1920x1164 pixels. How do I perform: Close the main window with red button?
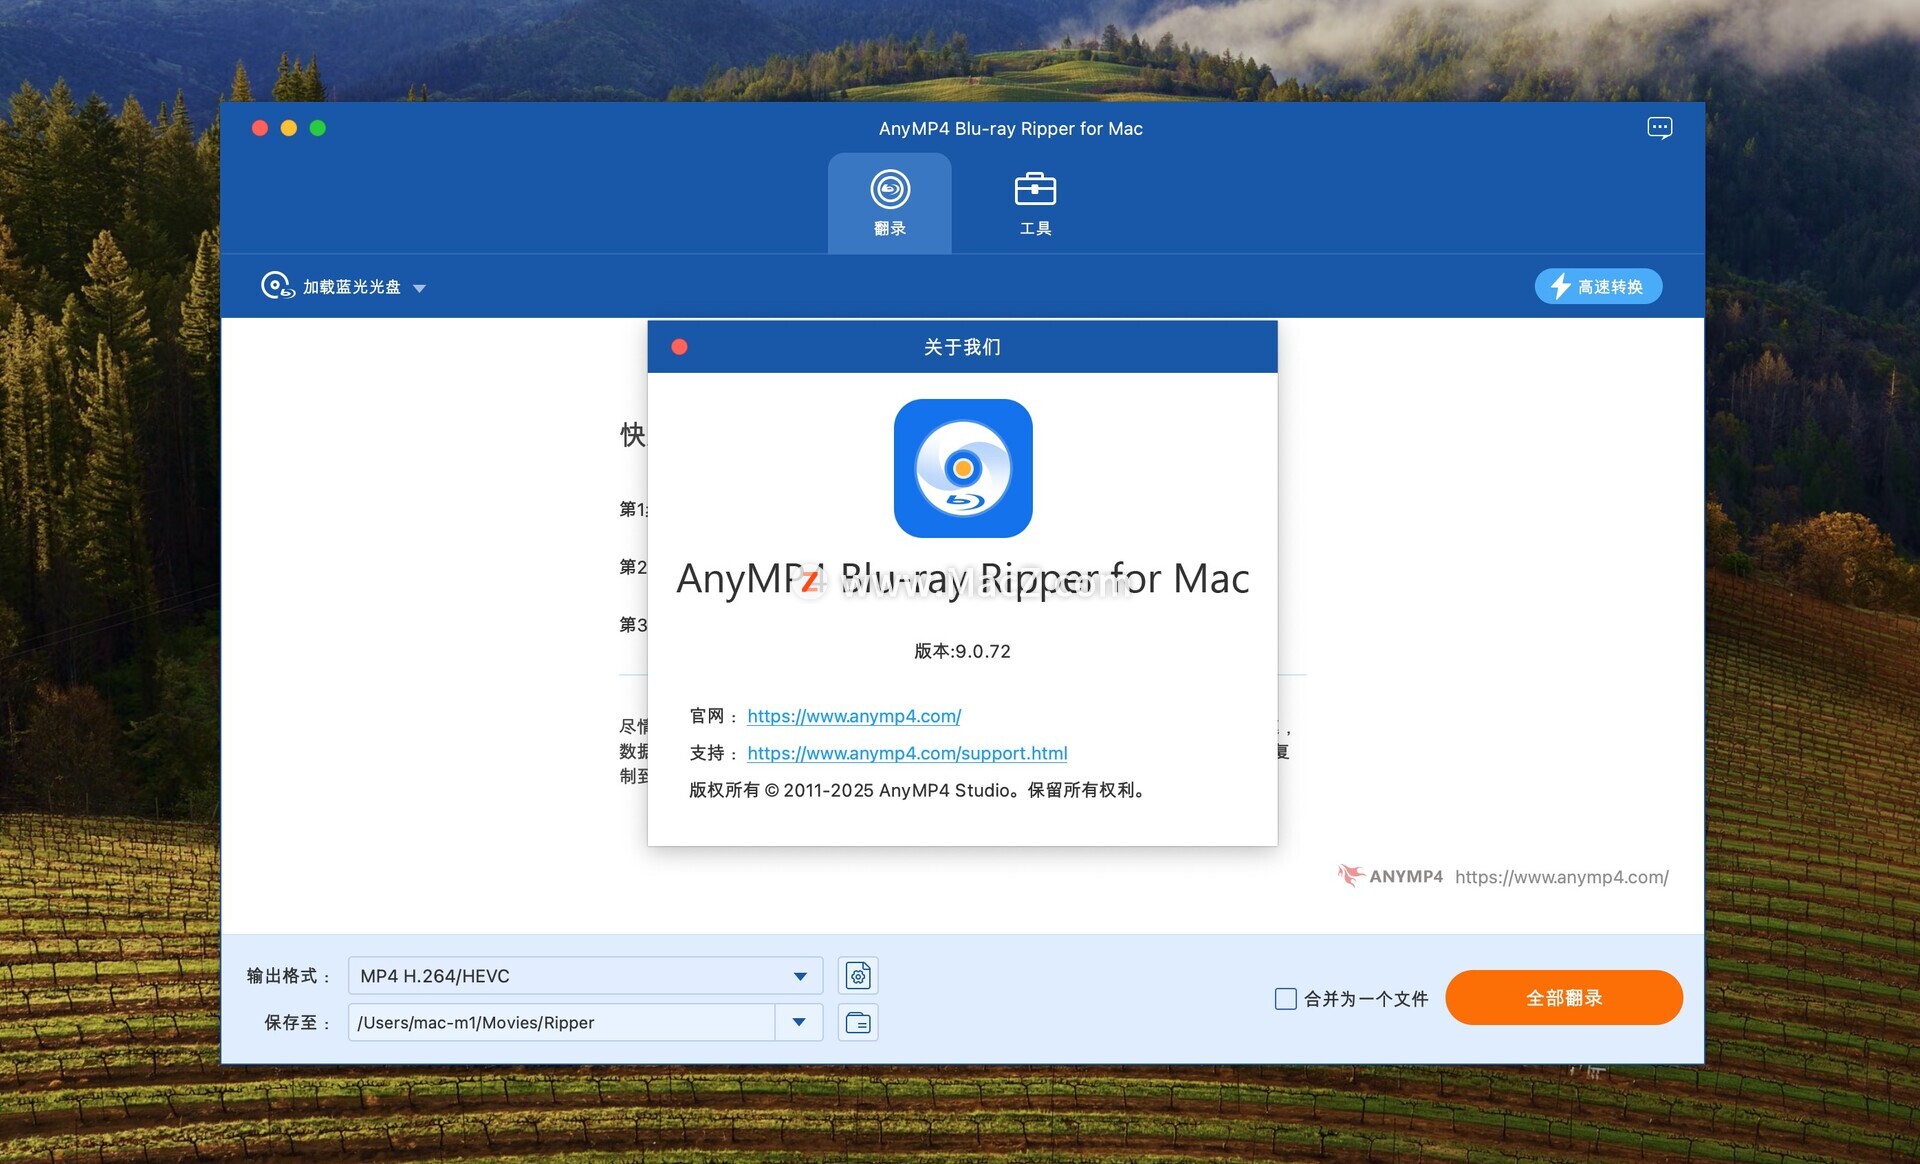260,128
